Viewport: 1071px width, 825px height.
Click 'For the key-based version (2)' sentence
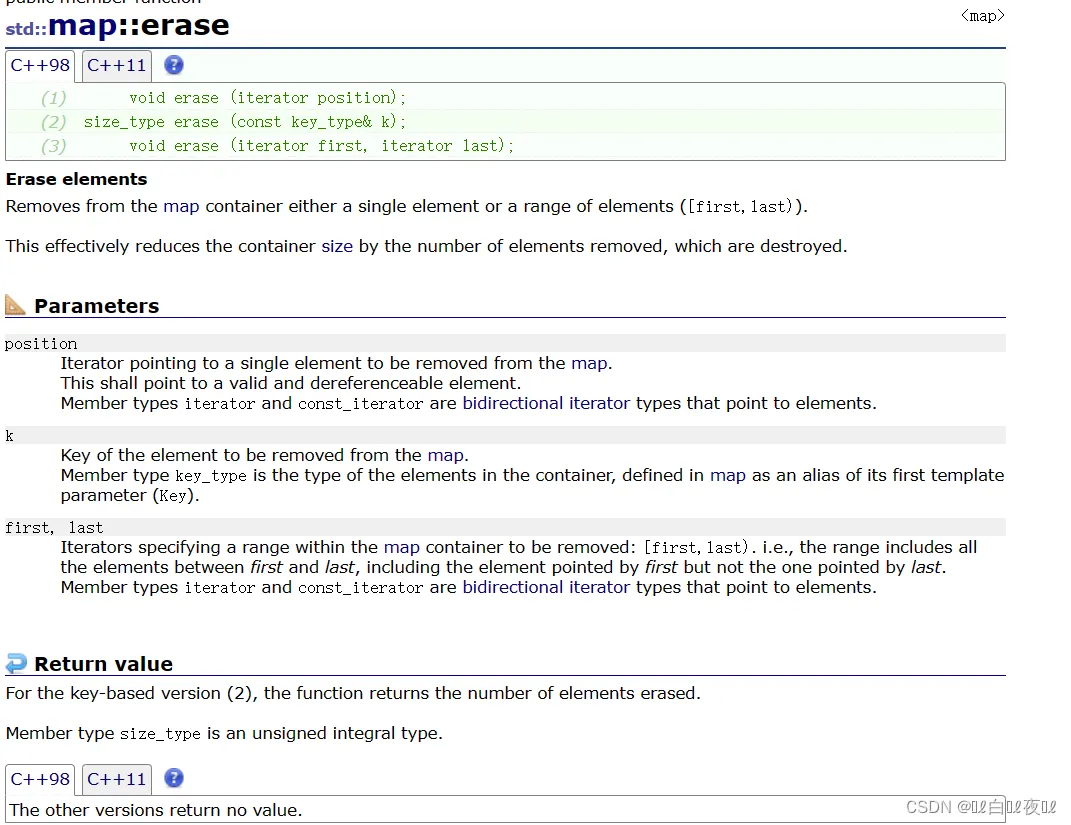(353, 693)
